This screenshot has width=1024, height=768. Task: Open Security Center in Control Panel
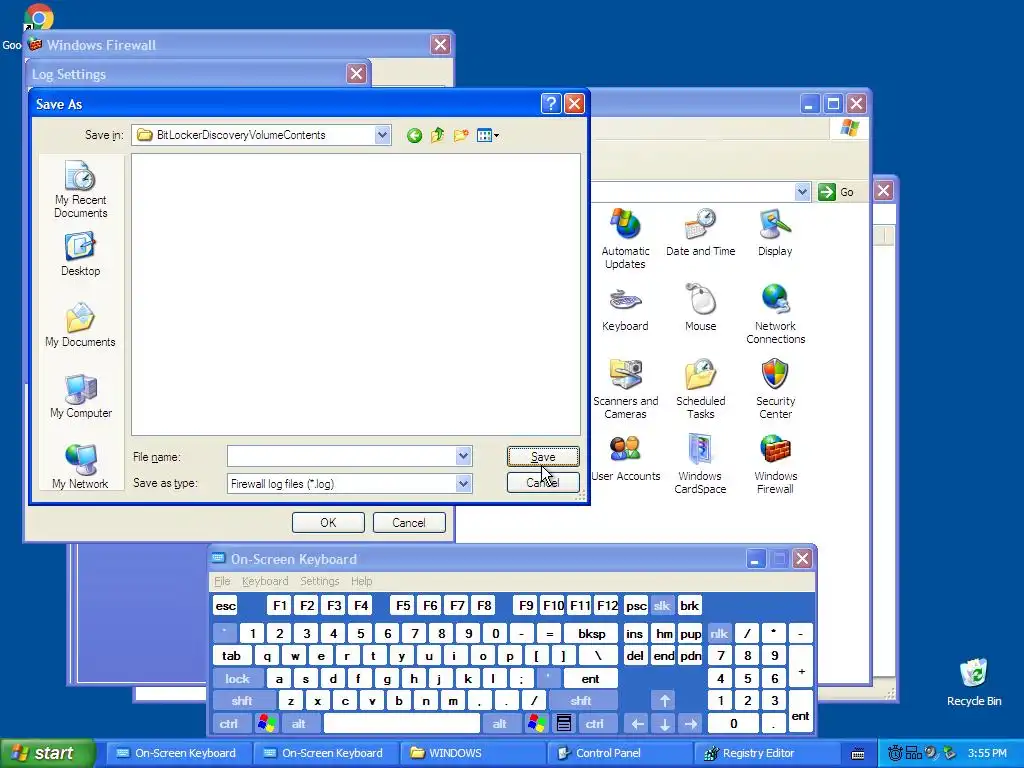pos(775,389)
